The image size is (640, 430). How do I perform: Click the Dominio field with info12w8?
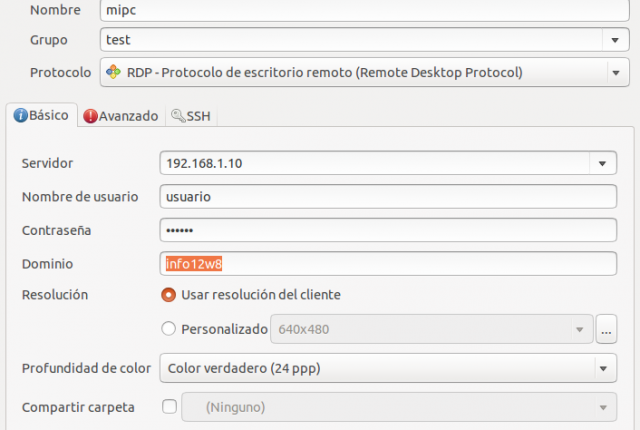388,264
